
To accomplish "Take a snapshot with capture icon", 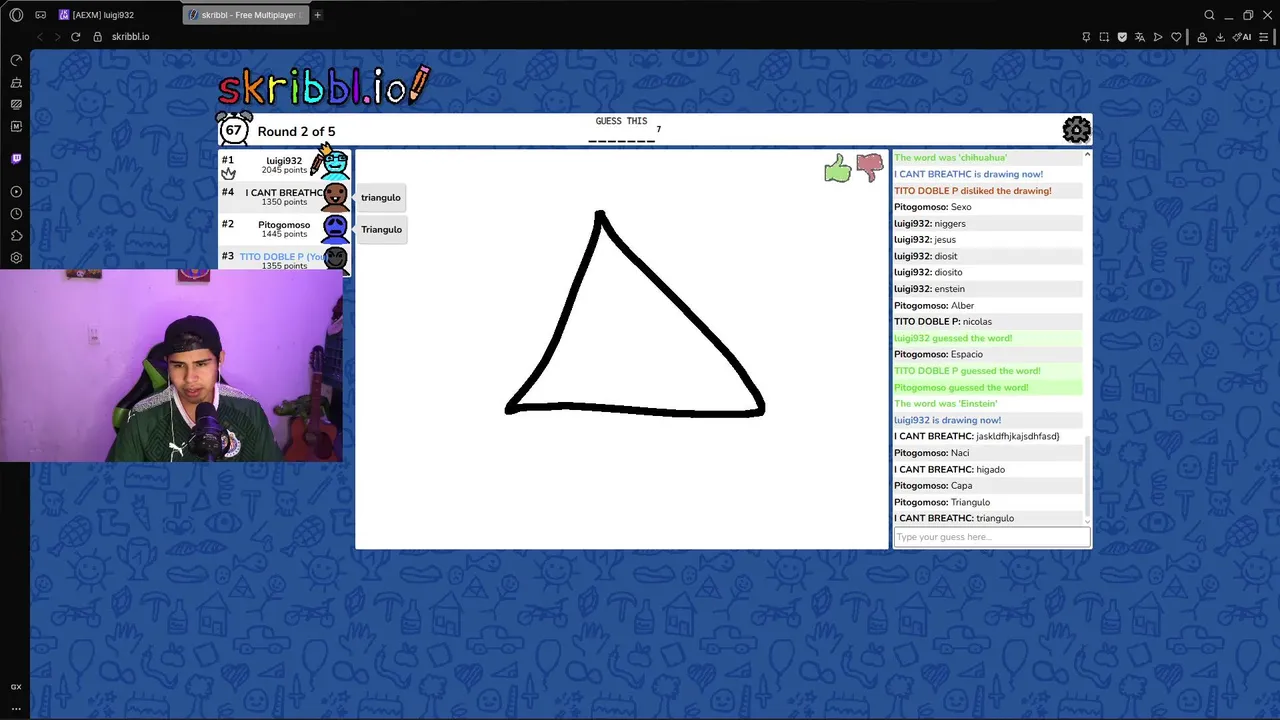I will 1104,37.
